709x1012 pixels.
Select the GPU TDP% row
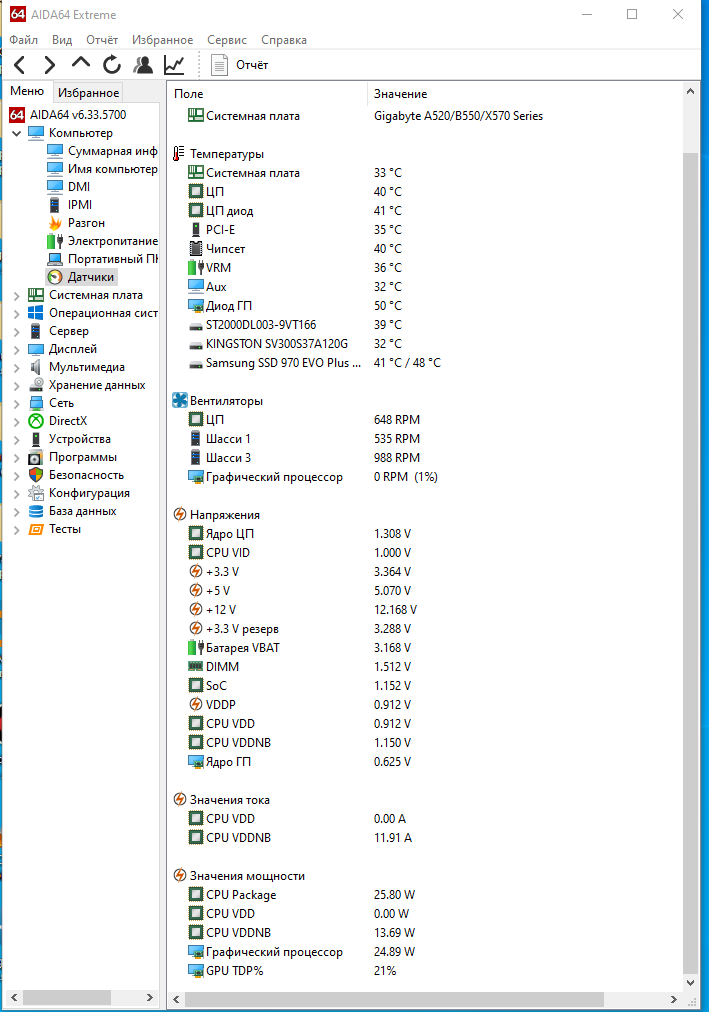[424, 971]
